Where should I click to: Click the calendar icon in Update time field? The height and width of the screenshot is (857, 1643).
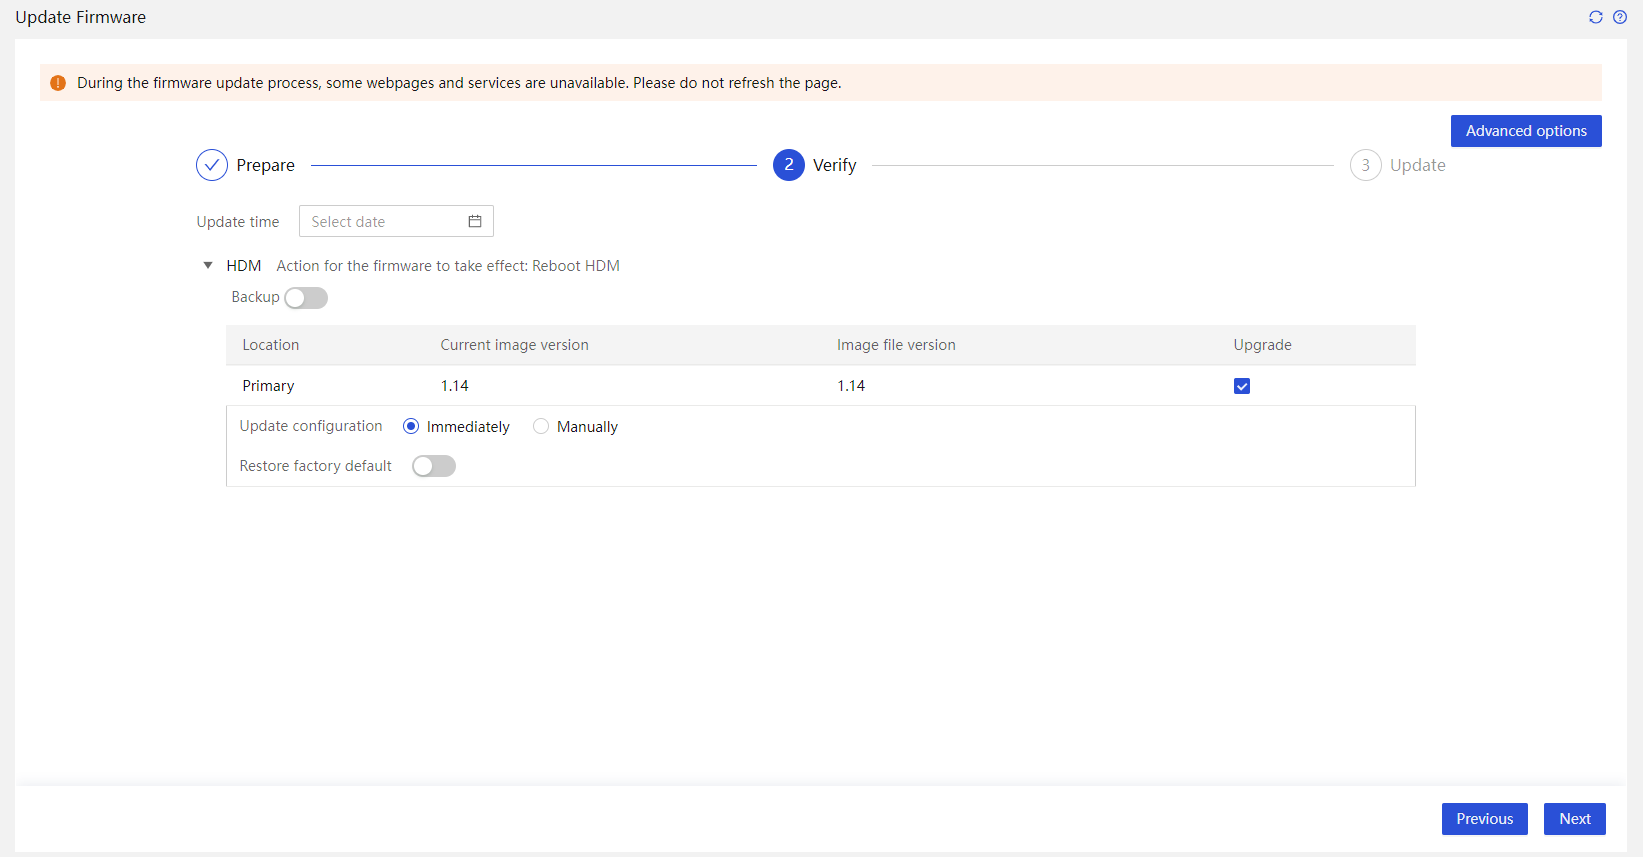(475, 221)
